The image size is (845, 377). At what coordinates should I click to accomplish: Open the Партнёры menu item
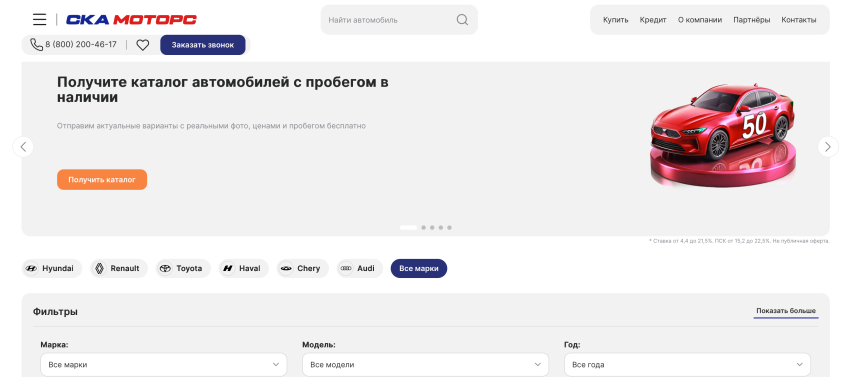click(x=752, y=20)
